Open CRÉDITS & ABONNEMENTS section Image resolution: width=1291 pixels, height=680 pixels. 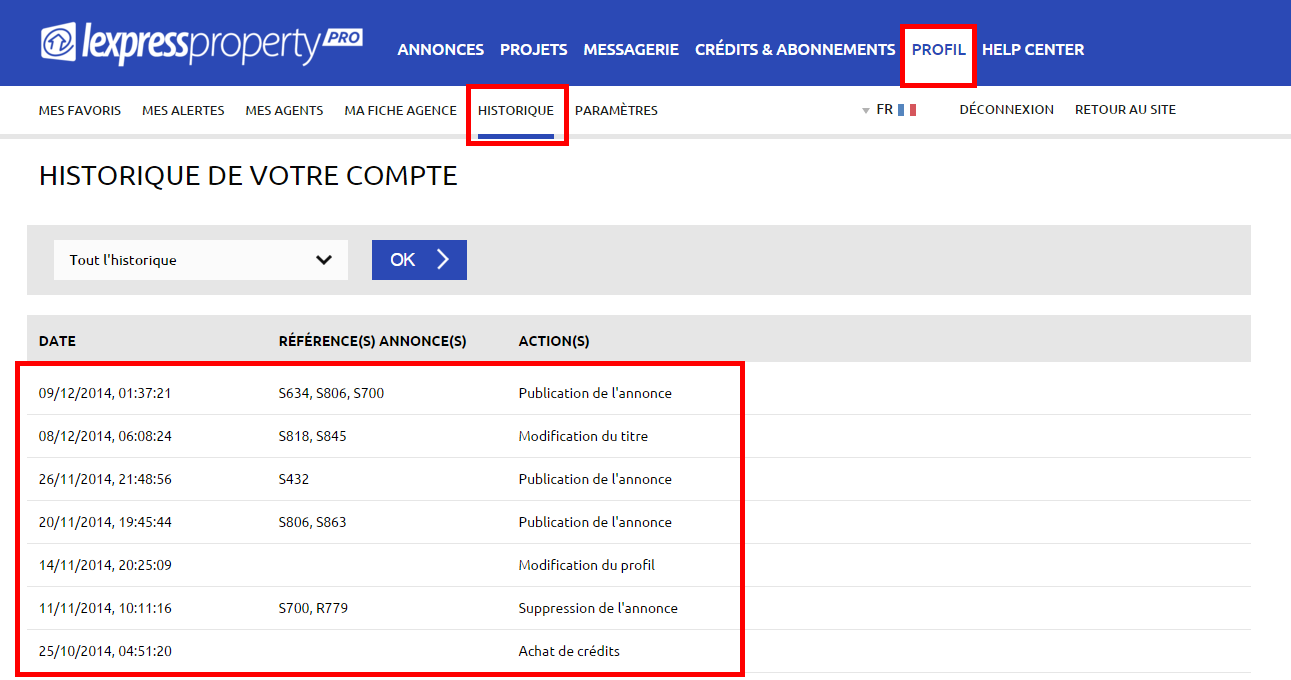[795, 49]
